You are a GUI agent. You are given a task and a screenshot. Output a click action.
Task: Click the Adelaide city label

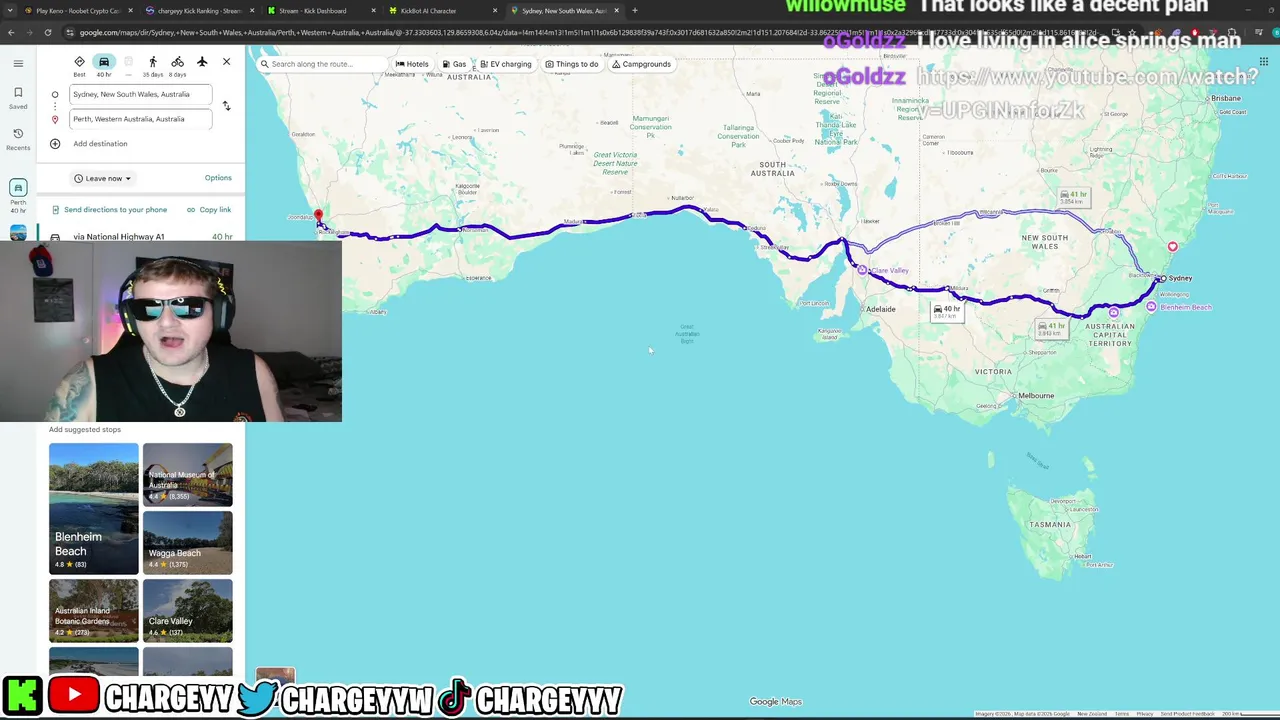point(880,309)
